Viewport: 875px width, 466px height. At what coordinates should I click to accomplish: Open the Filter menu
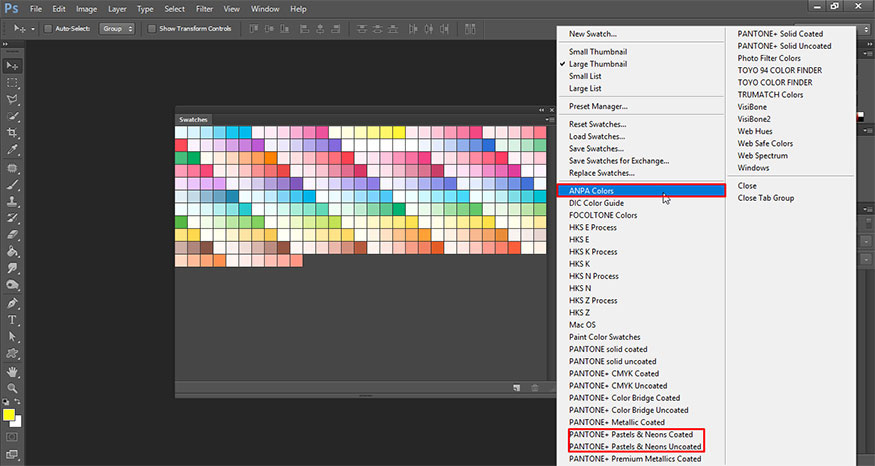[x=204, y=9]
